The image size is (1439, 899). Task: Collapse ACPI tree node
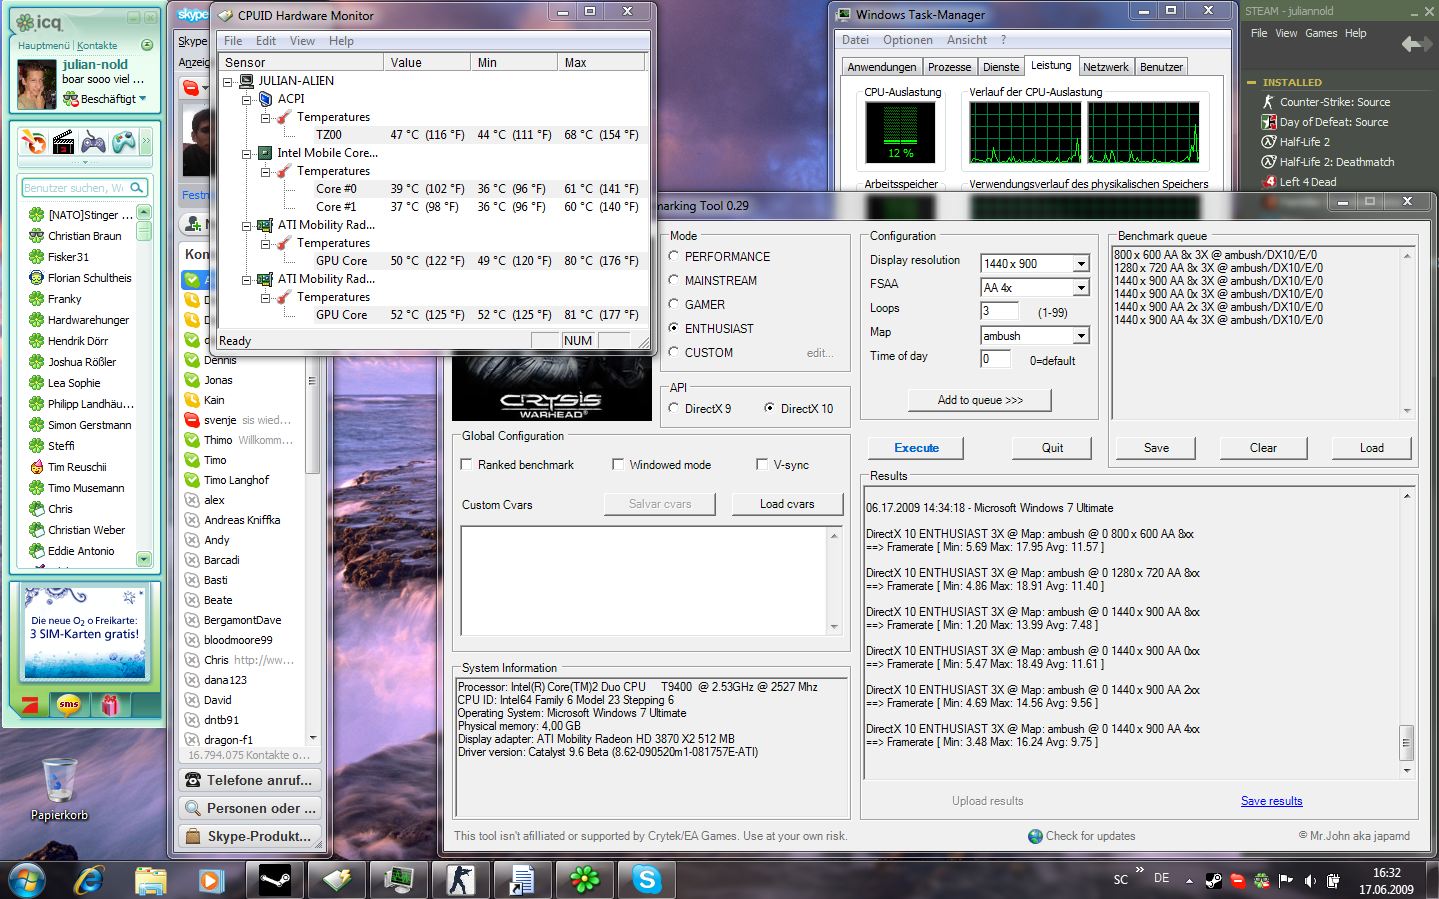(x=247, y=99)
